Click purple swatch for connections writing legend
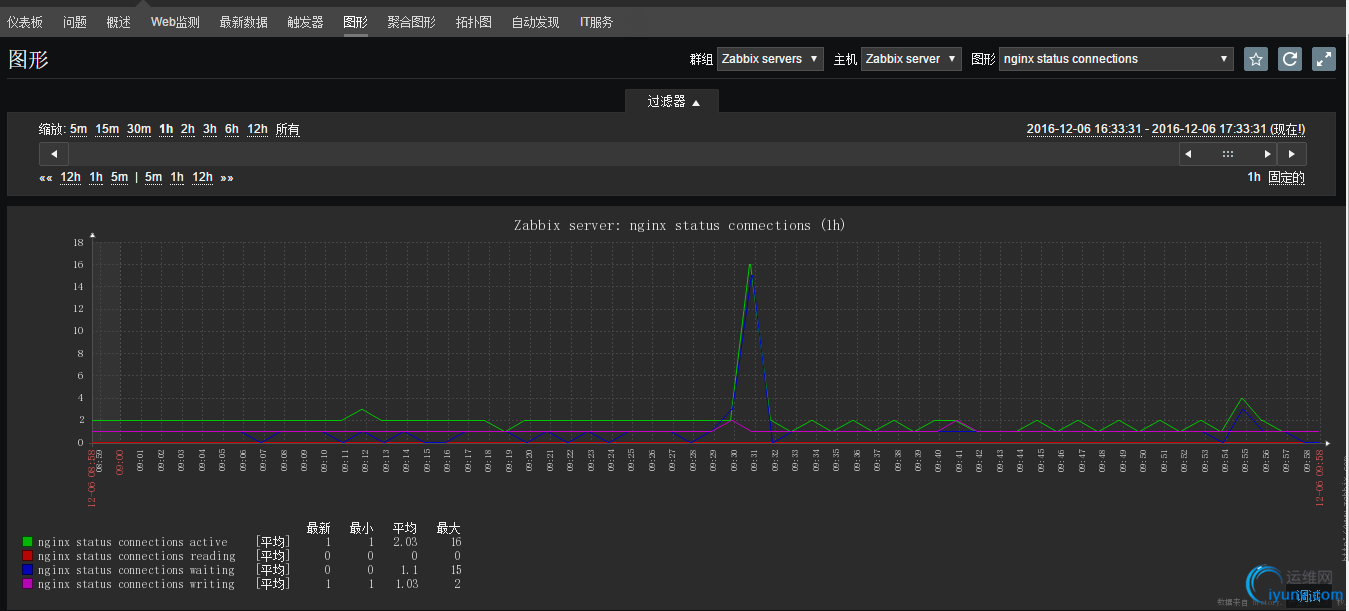Image resolution: width=1349 pixels, height=611 pixels. (x=28, y=584)
